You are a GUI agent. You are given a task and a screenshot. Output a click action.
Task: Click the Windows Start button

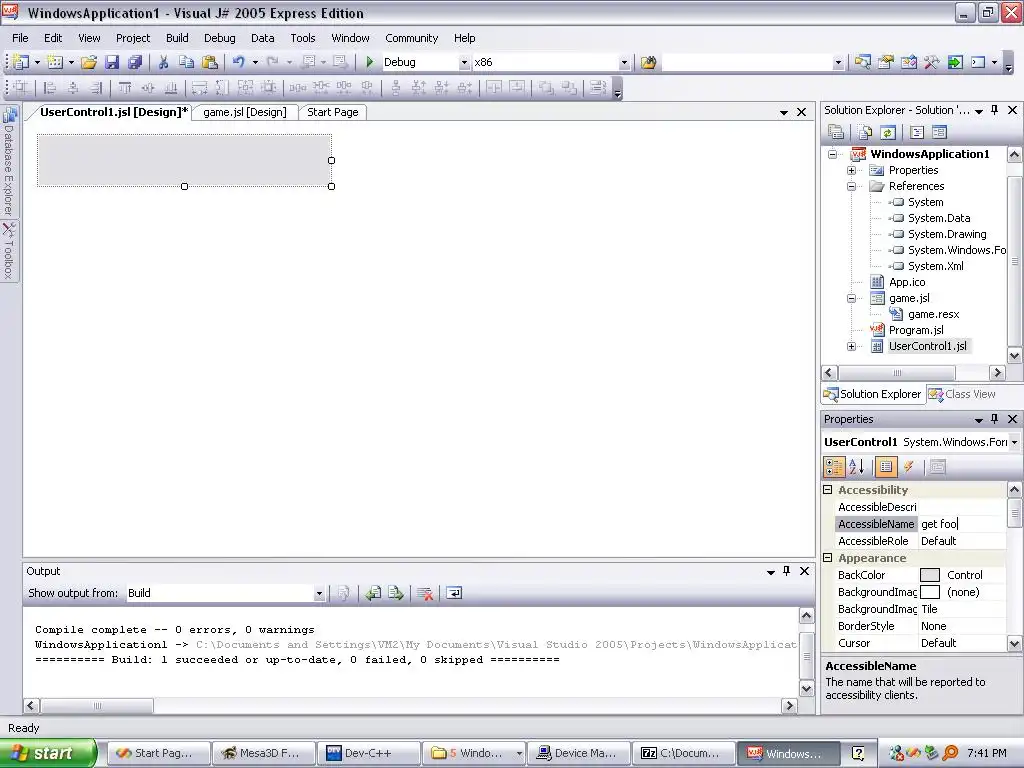click(x=48, y=753)
